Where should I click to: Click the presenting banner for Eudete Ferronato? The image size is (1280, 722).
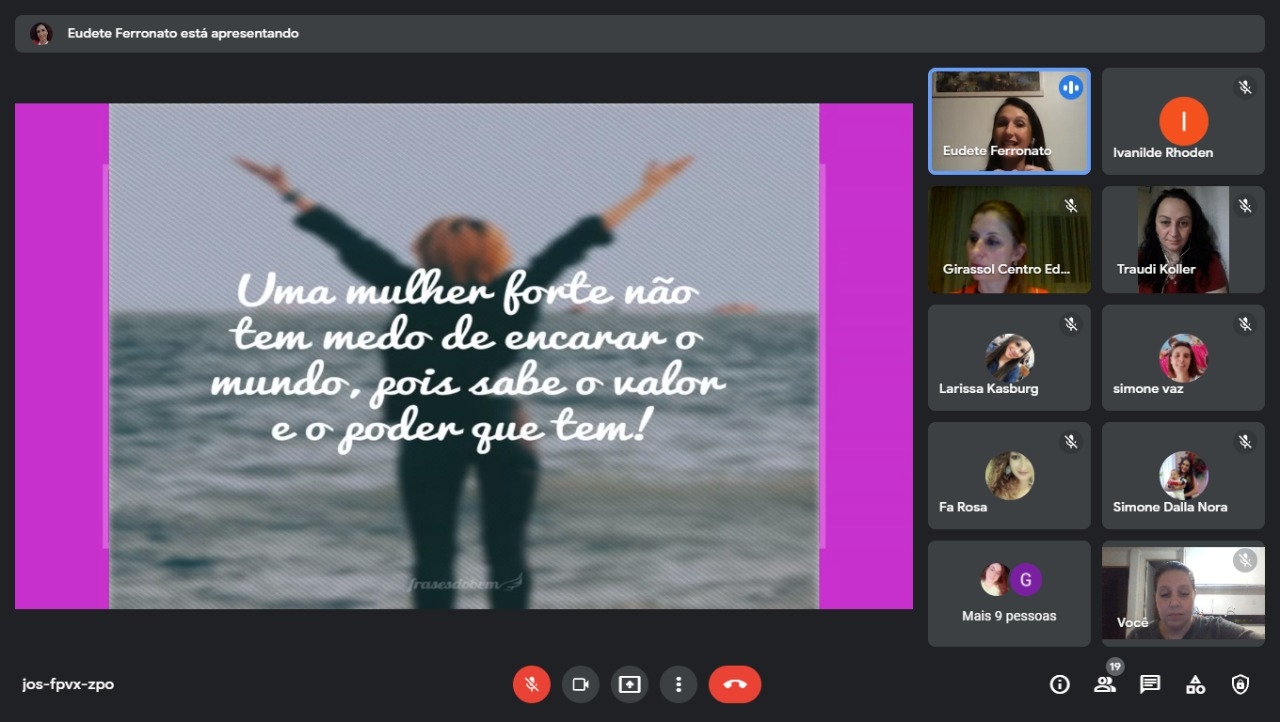[x=640, y=34]
